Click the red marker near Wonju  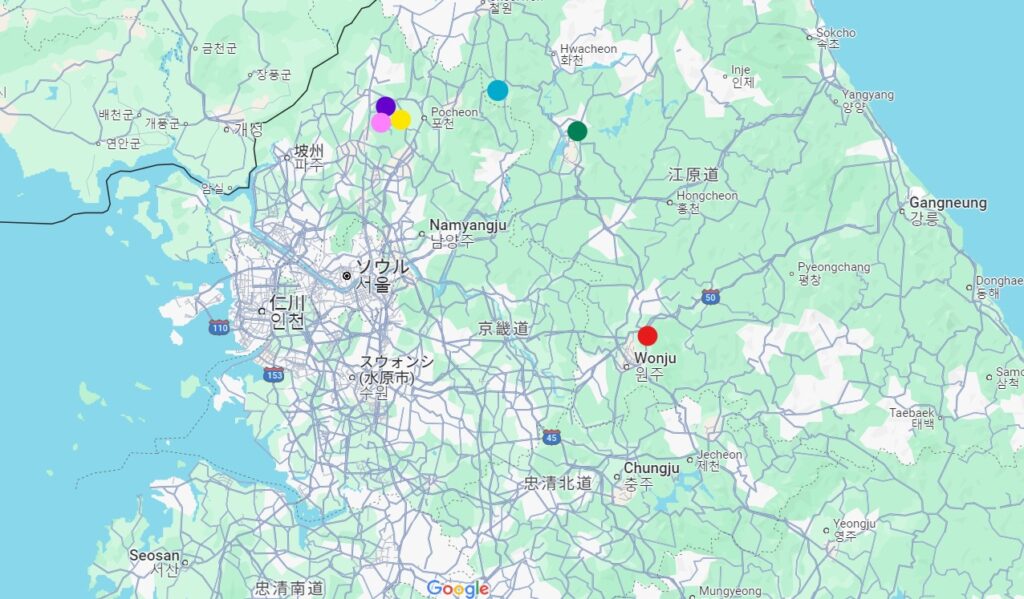(647, 336)
